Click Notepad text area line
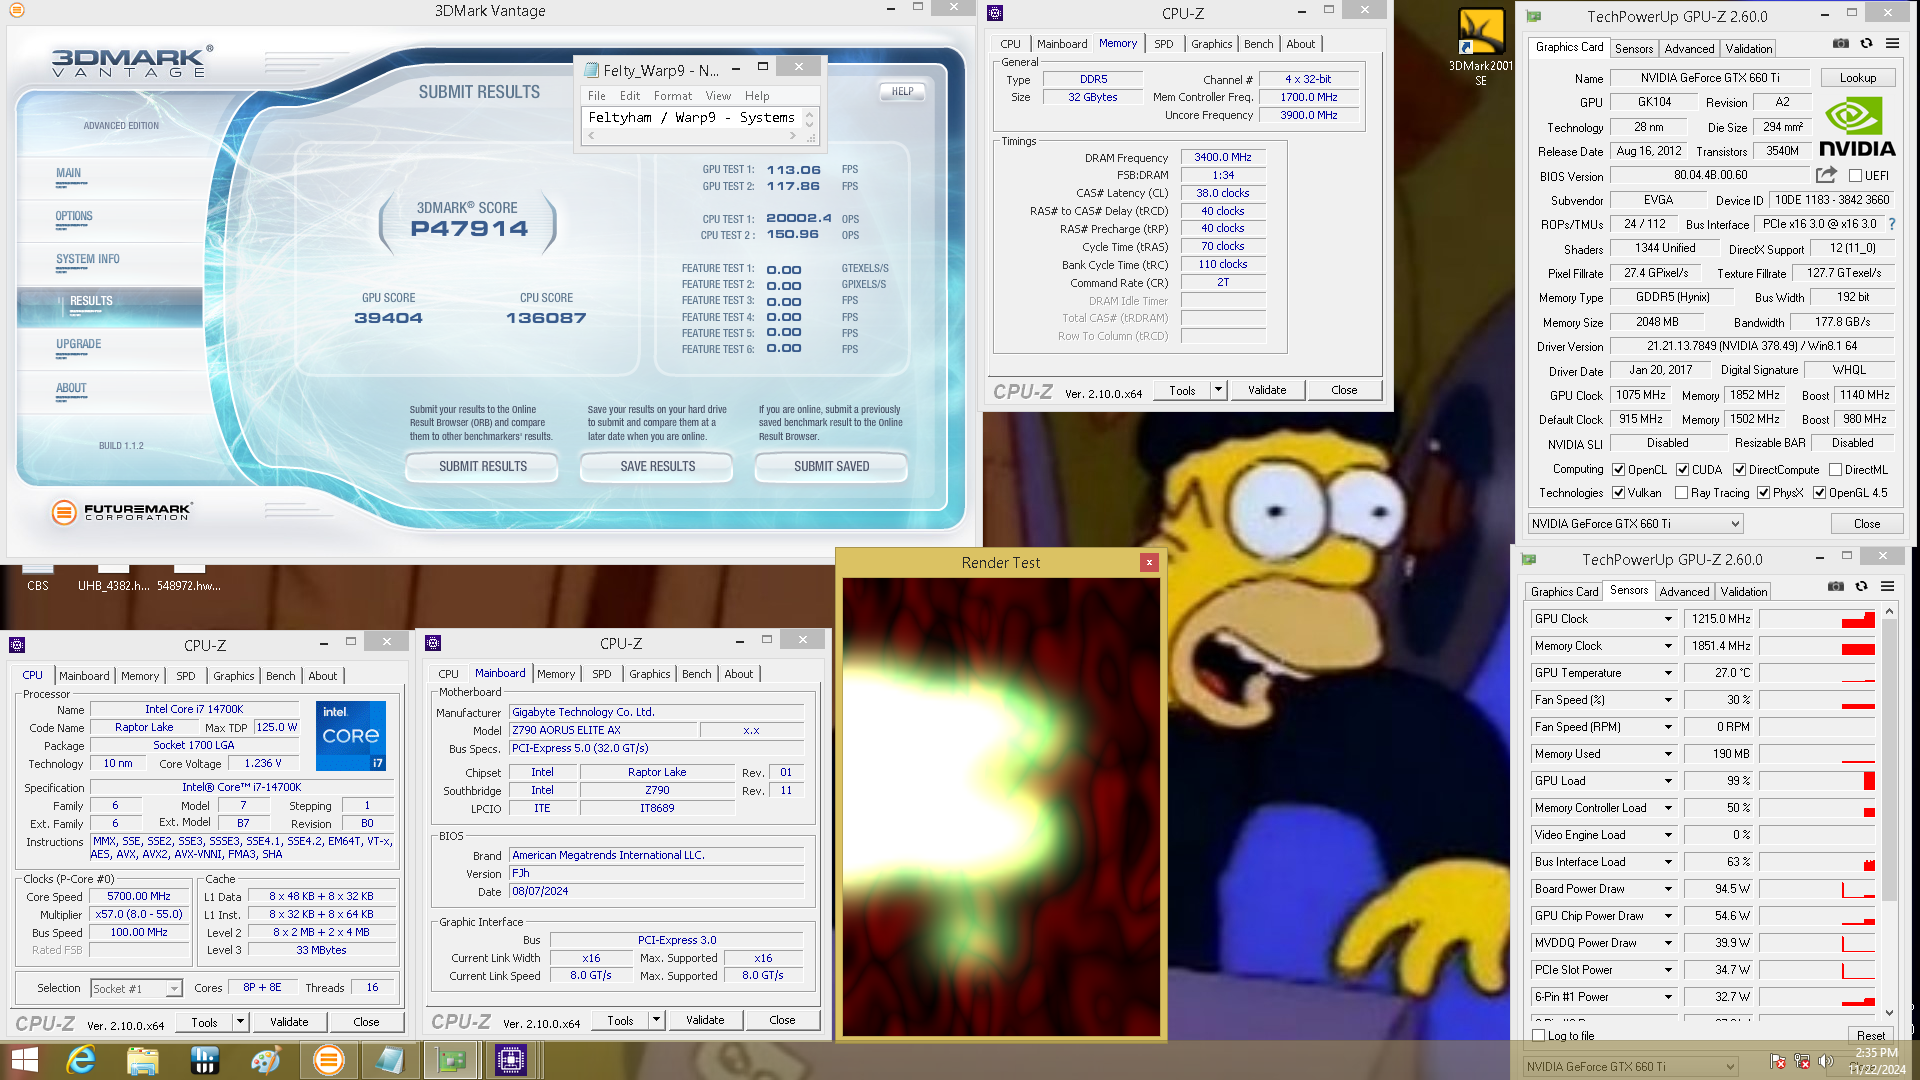This screenshot has width=1920, height=1080. click(692, 117)
